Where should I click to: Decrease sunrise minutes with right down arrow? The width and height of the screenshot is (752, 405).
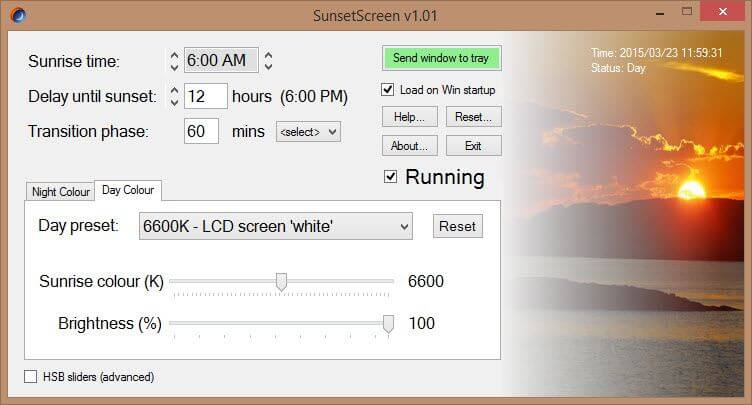269,66
